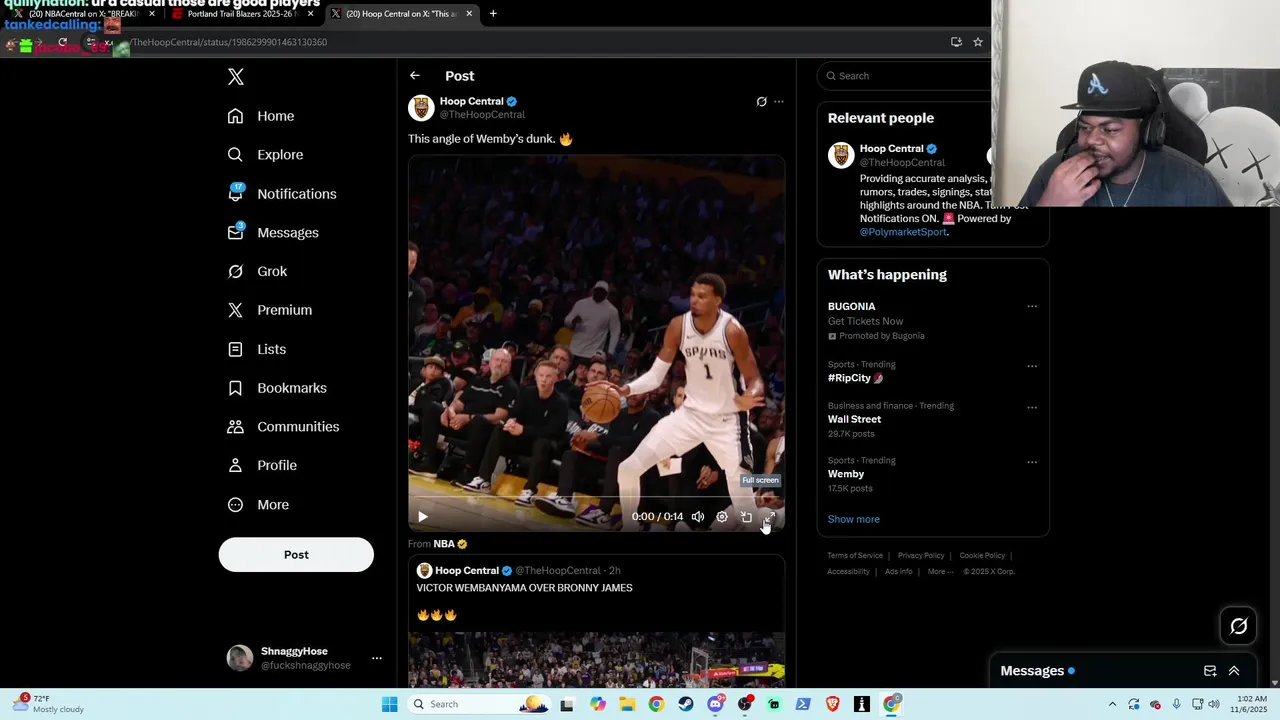Open the Explore page

pyautogui.click(x=265, y=155)
